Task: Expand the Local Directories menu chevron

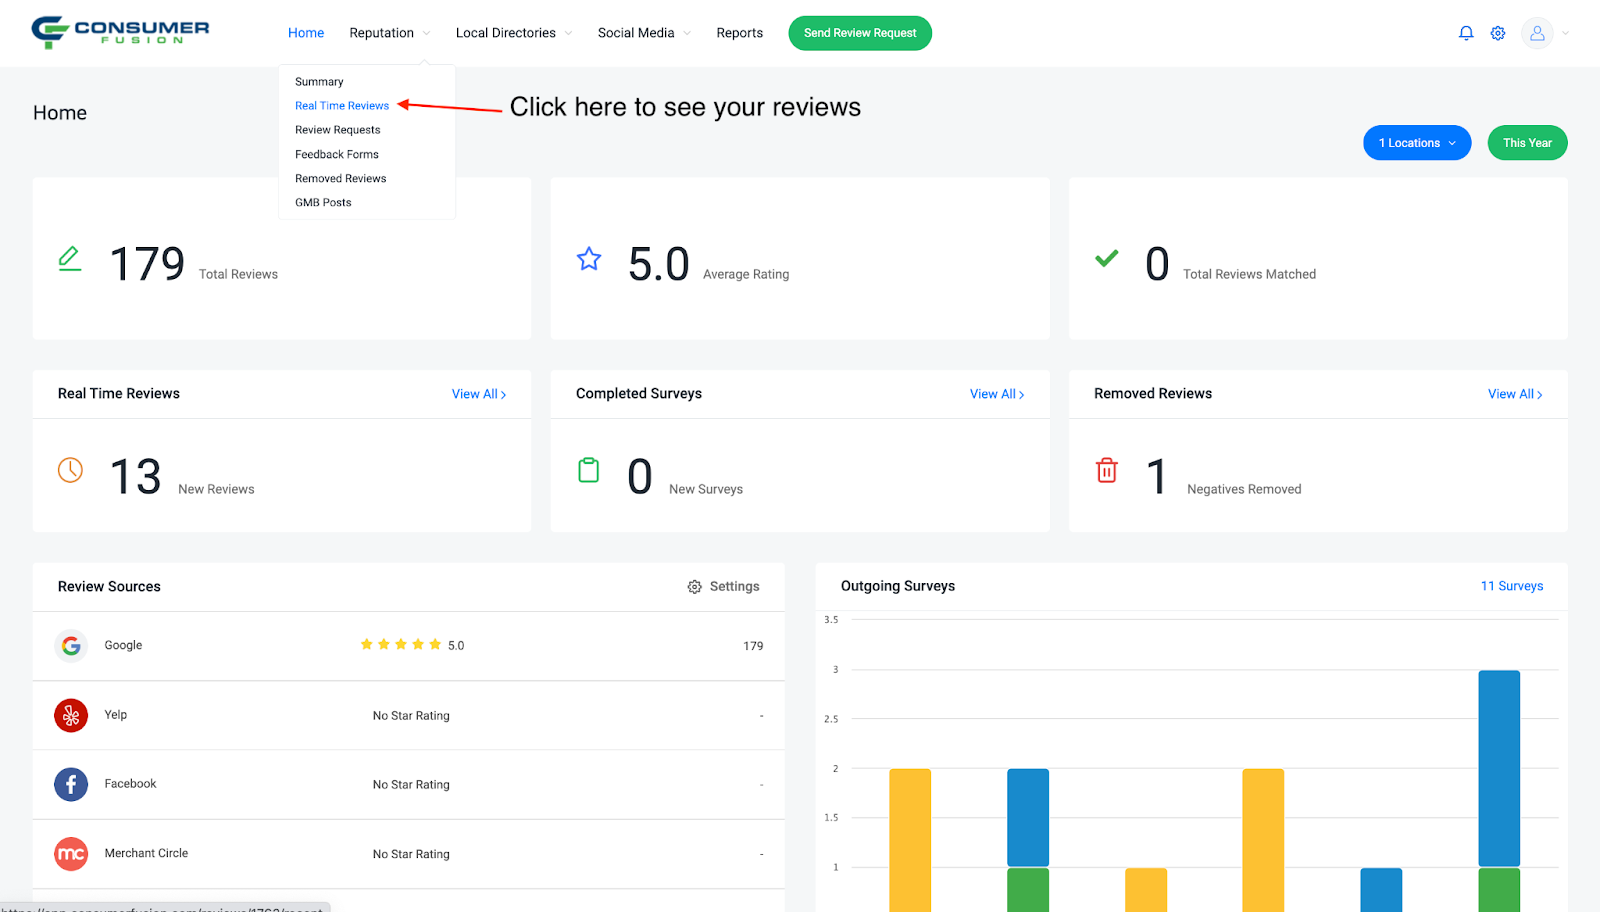Action: [x=568, y=33]
